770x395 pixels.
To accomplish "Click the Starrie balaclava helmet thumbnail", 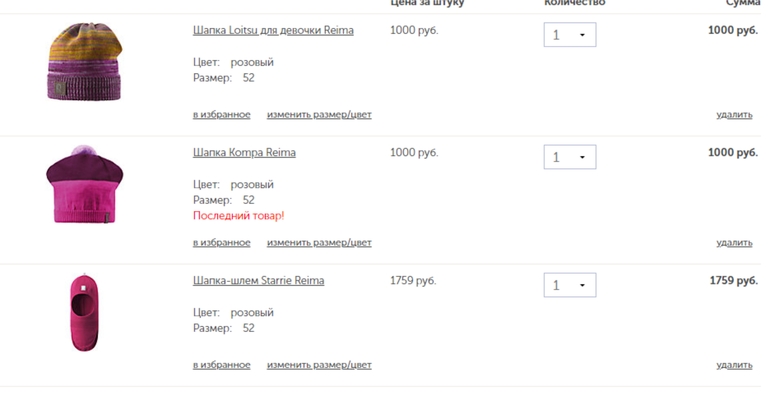I will coord(84,312).
